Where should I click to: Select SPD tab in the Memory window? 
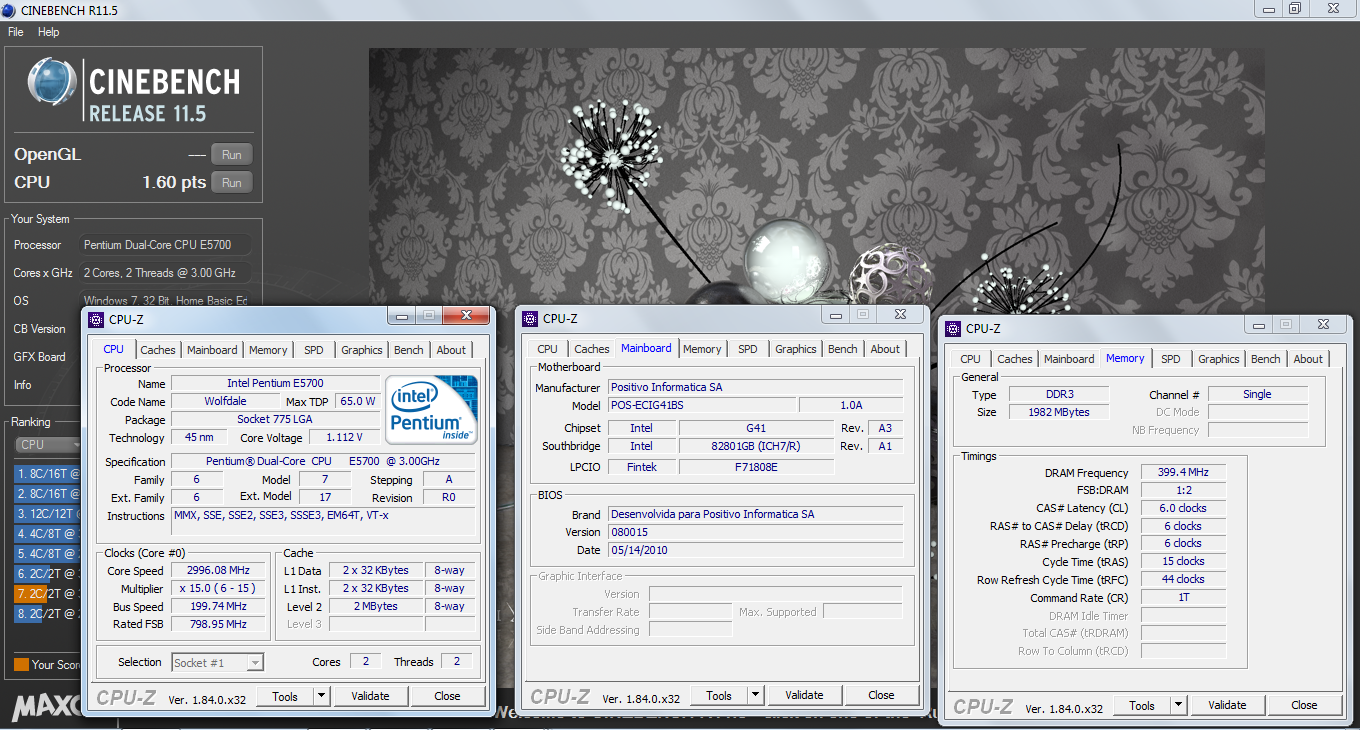[1171, 359]
